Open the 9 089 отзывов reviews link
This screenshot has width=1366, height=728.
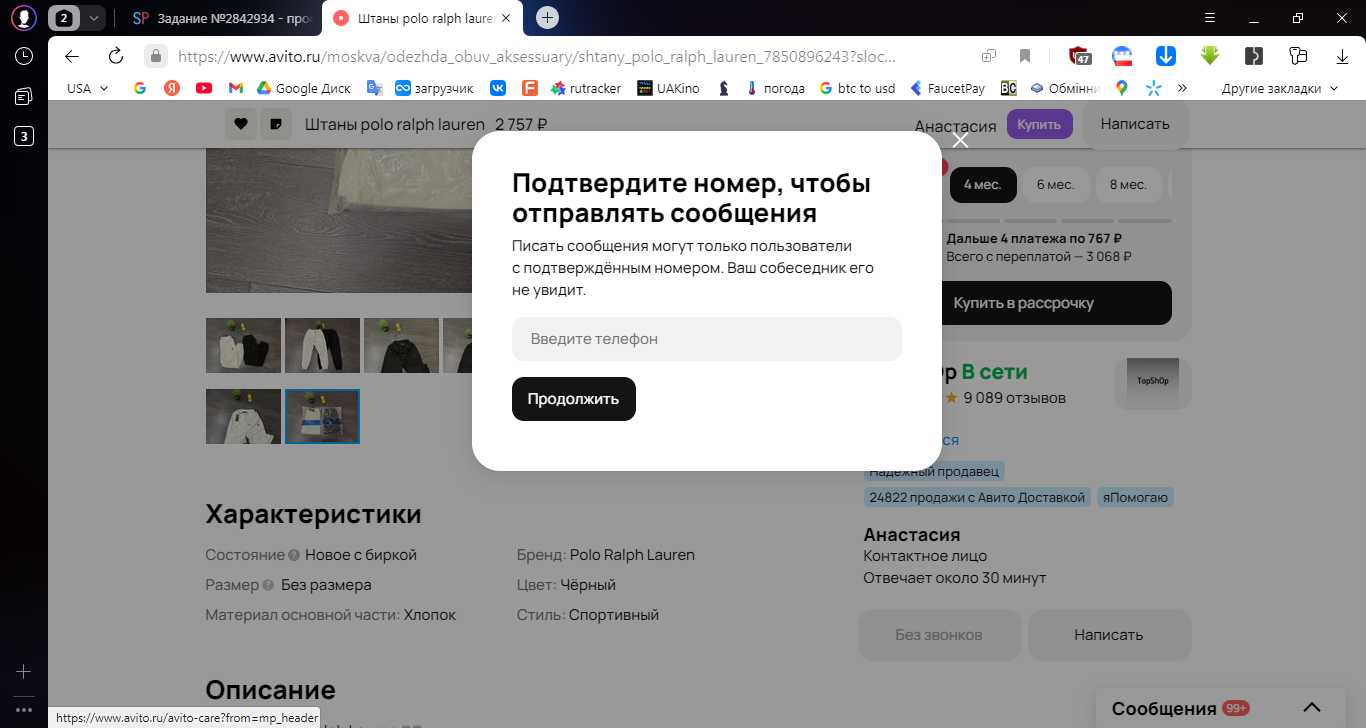[1014, 398]
